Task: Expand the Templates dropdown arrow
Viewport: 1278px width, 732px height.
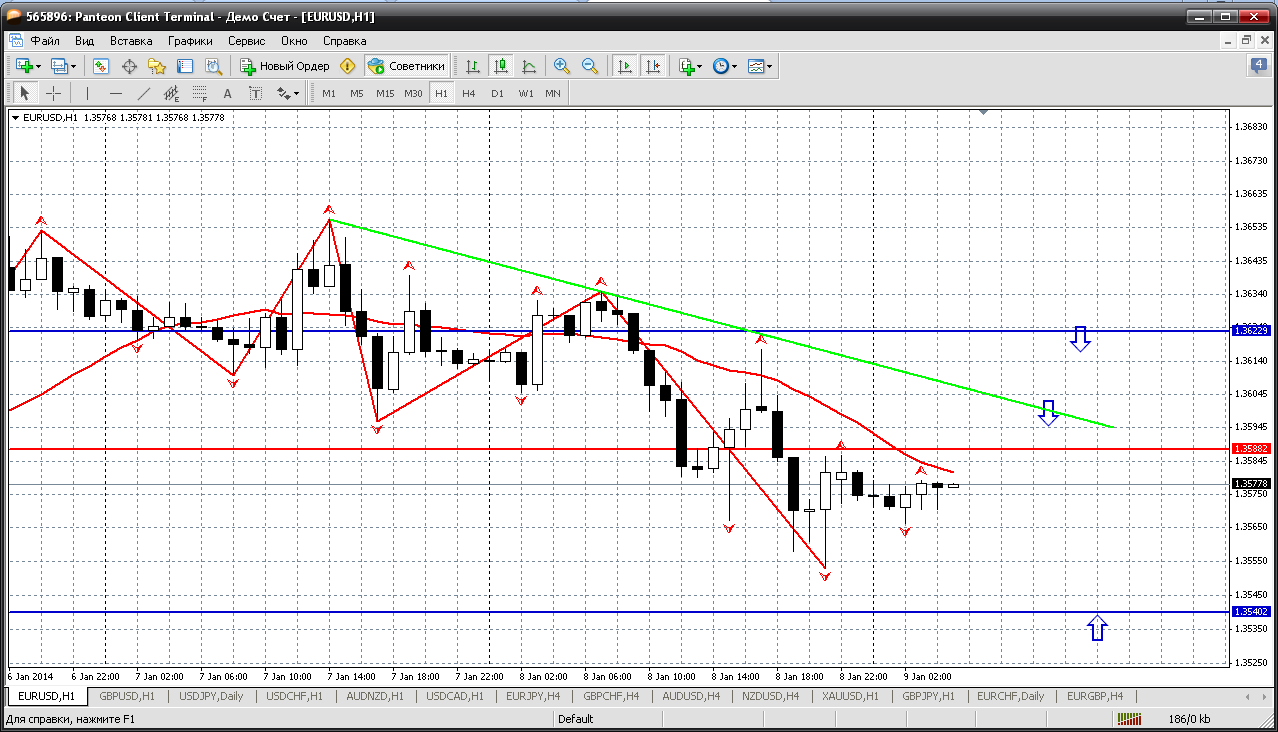Action: (770, 66)
